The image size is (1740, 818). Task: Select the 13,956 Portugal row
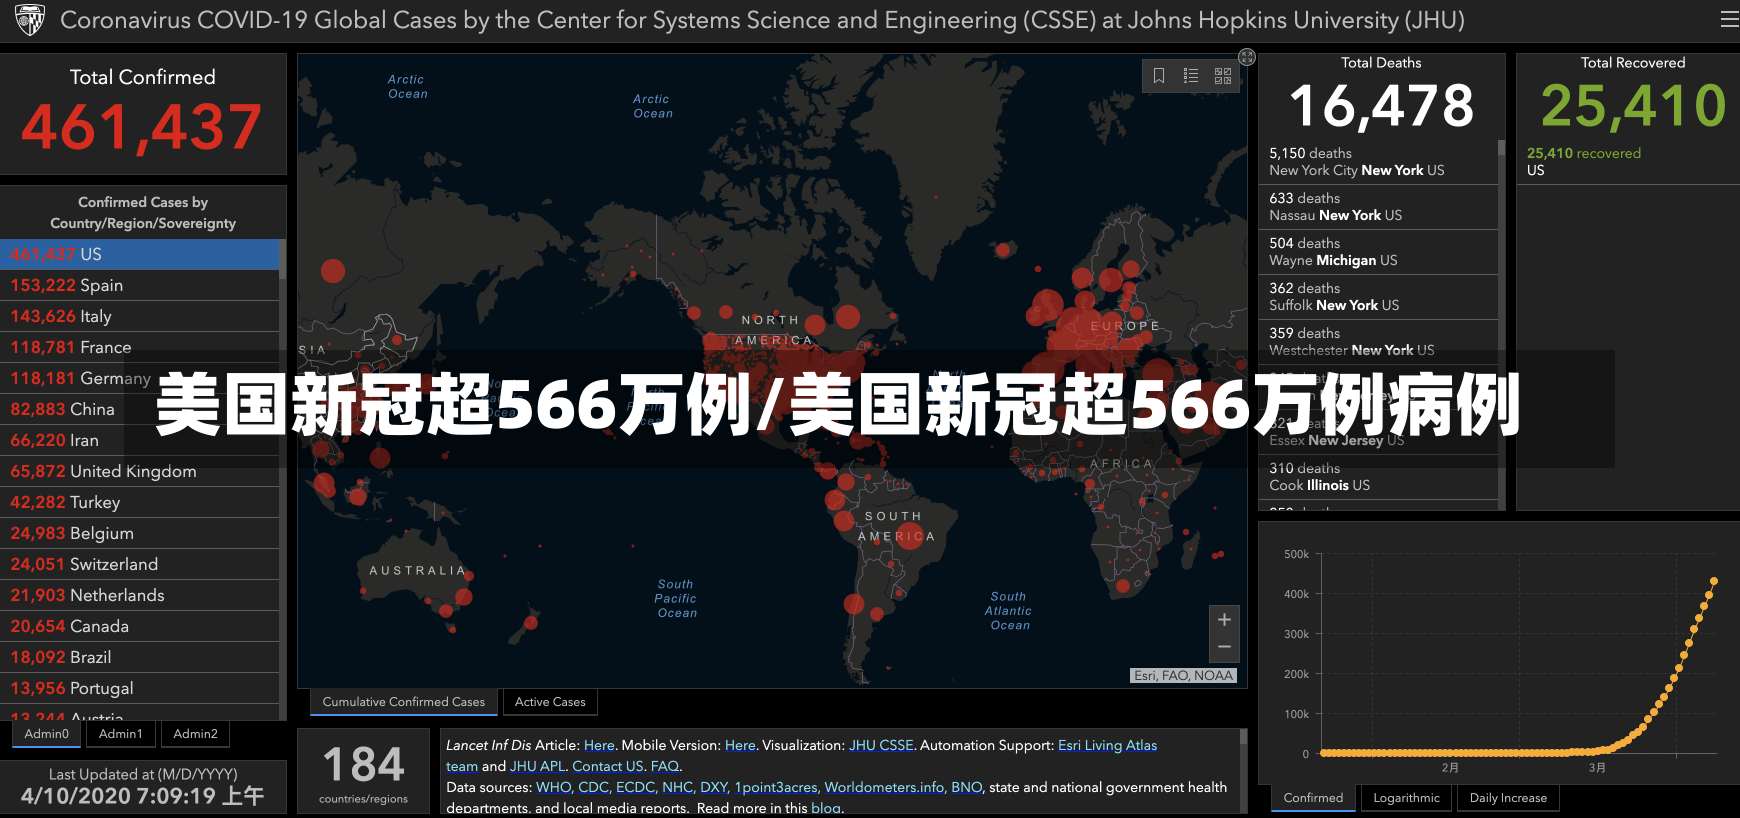(x=140, y=688)
